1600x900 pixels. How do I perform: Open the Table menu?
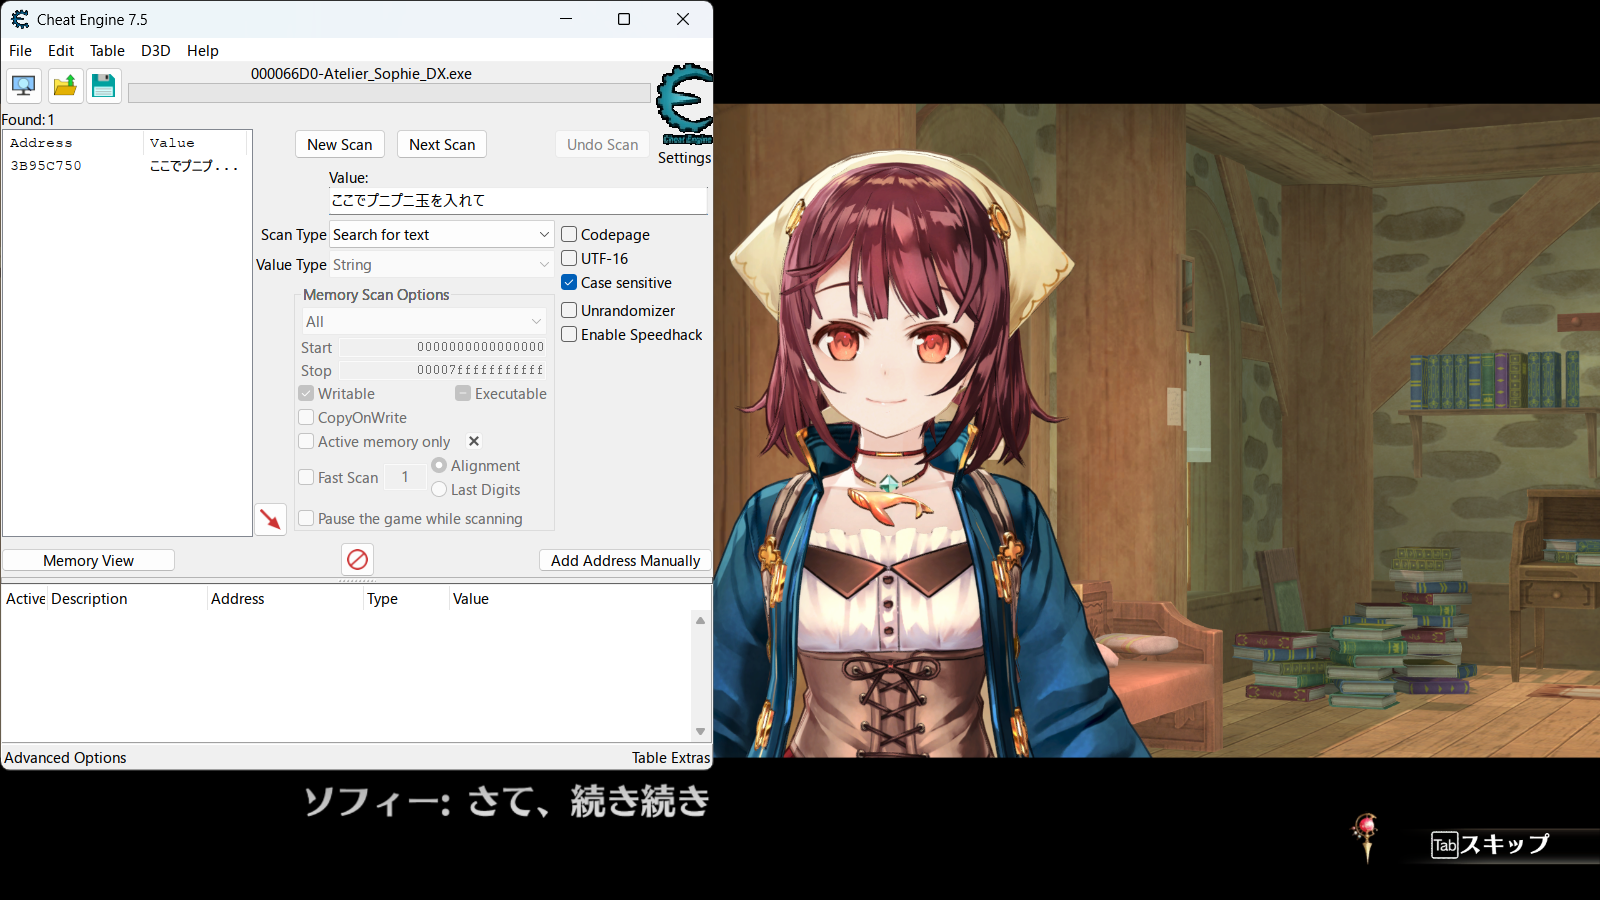coord(107,51)
